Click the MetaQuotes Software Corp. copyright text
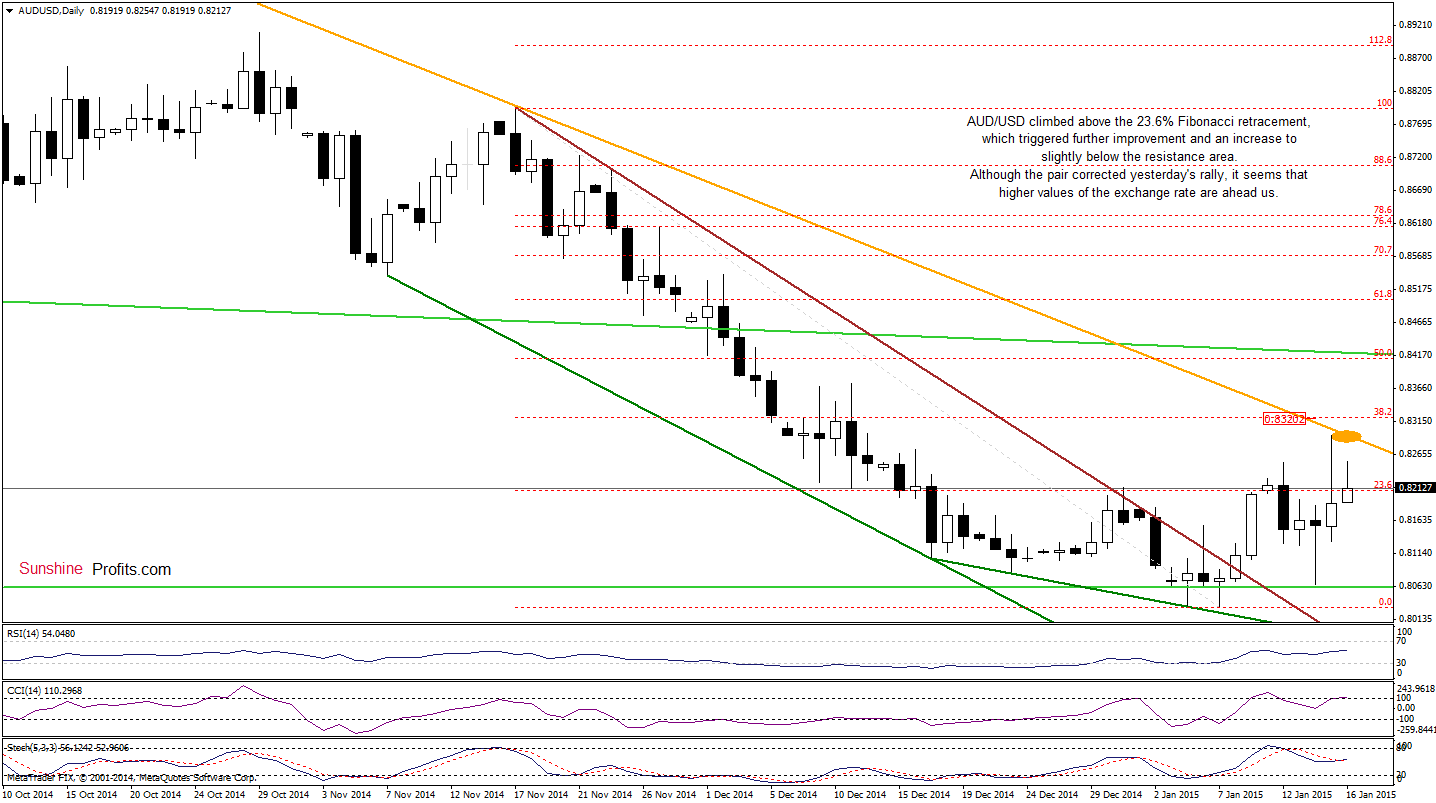The height and width of the screenshot is (803, 1436). pyautogui.click(x=131, y=777)
